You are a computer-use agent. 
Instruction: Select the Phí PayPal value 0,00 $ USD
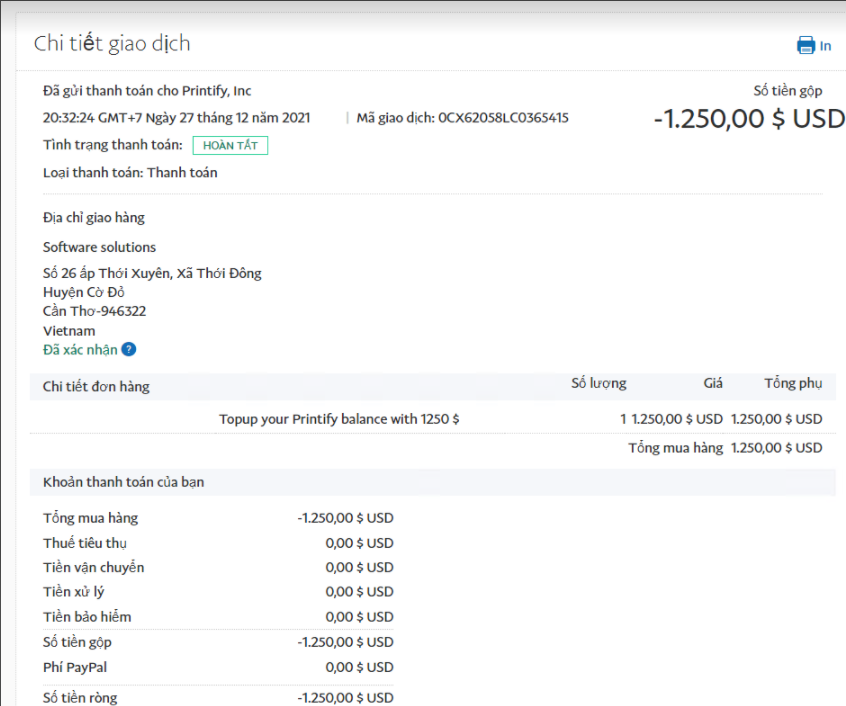[359, 667]
